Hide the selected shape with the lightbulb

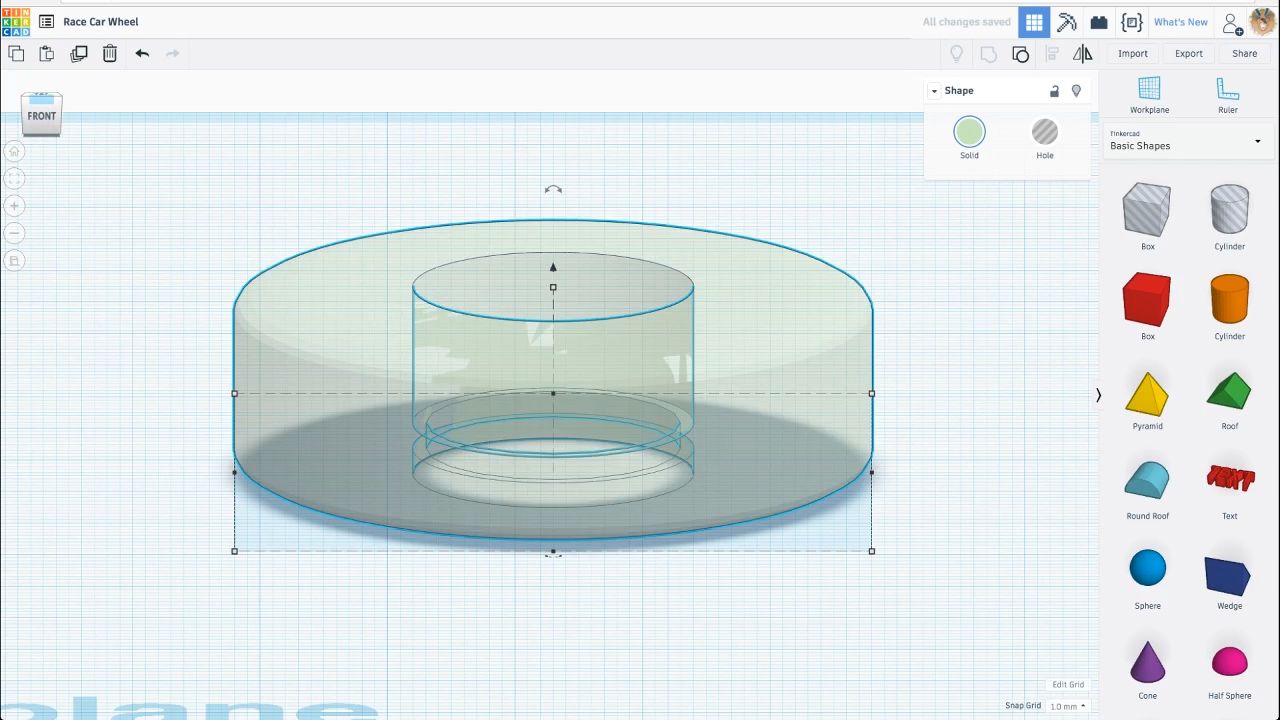coord(1076,91)
